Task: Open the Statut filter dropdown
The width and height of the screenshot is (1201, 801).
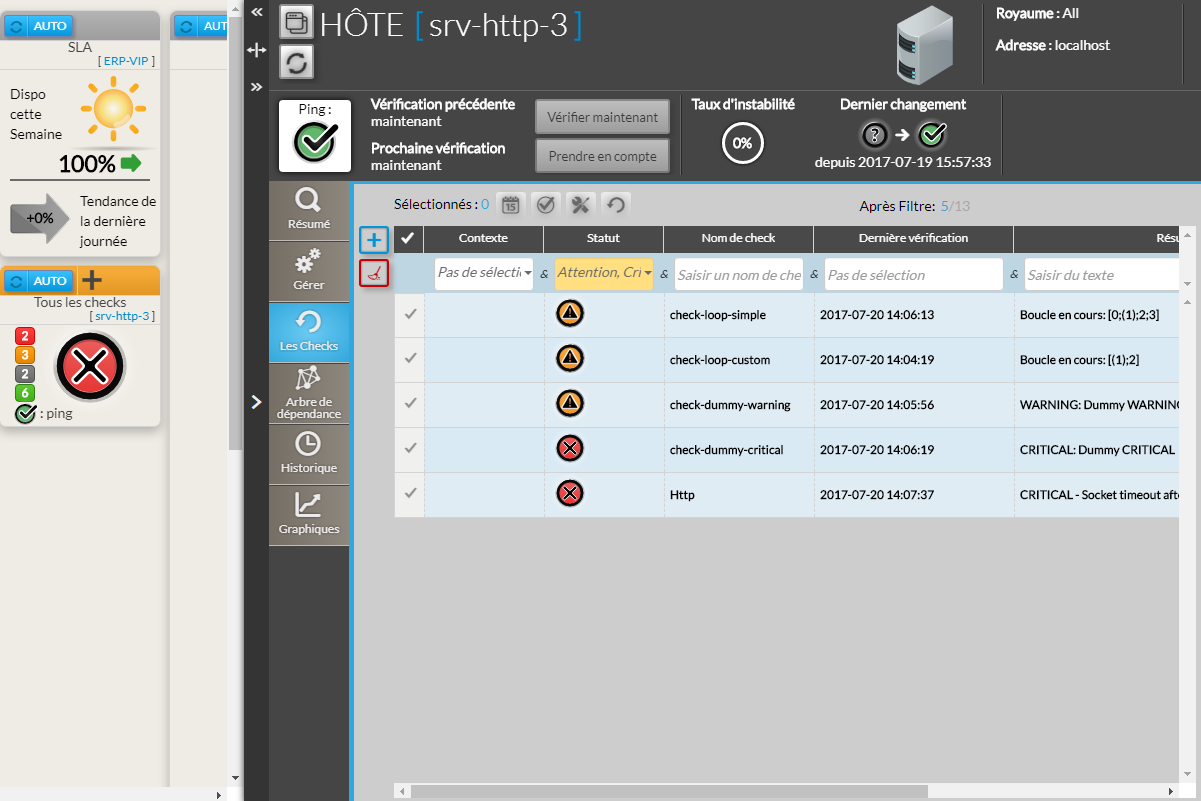Action: click(604, 274)
